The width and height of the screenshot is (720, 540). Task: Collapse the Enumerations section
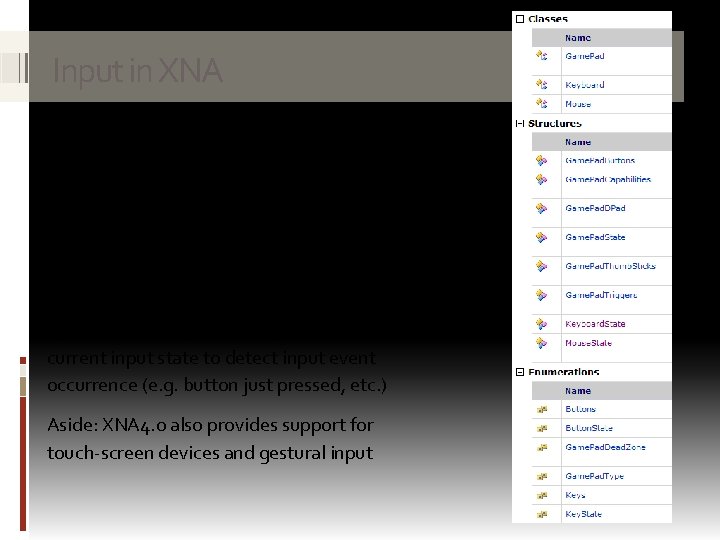(520, 372)
